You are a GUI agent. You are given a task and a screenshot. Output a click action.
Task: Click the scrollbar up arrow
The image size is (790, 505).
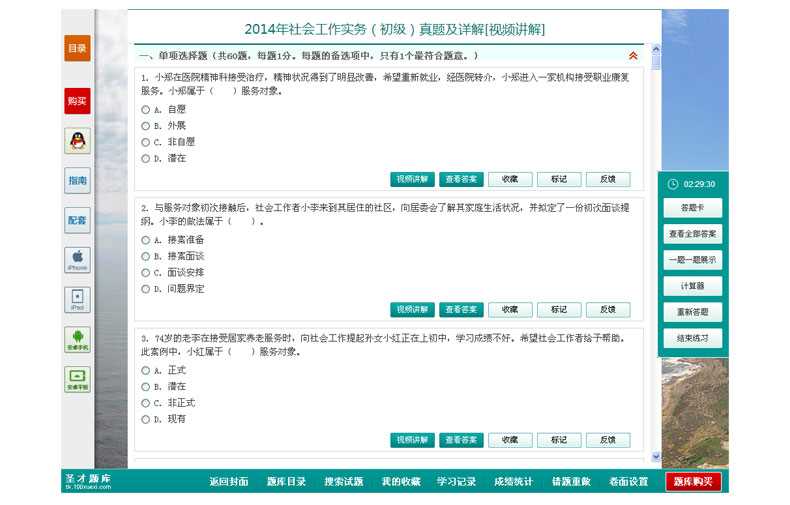click(656, 48)
